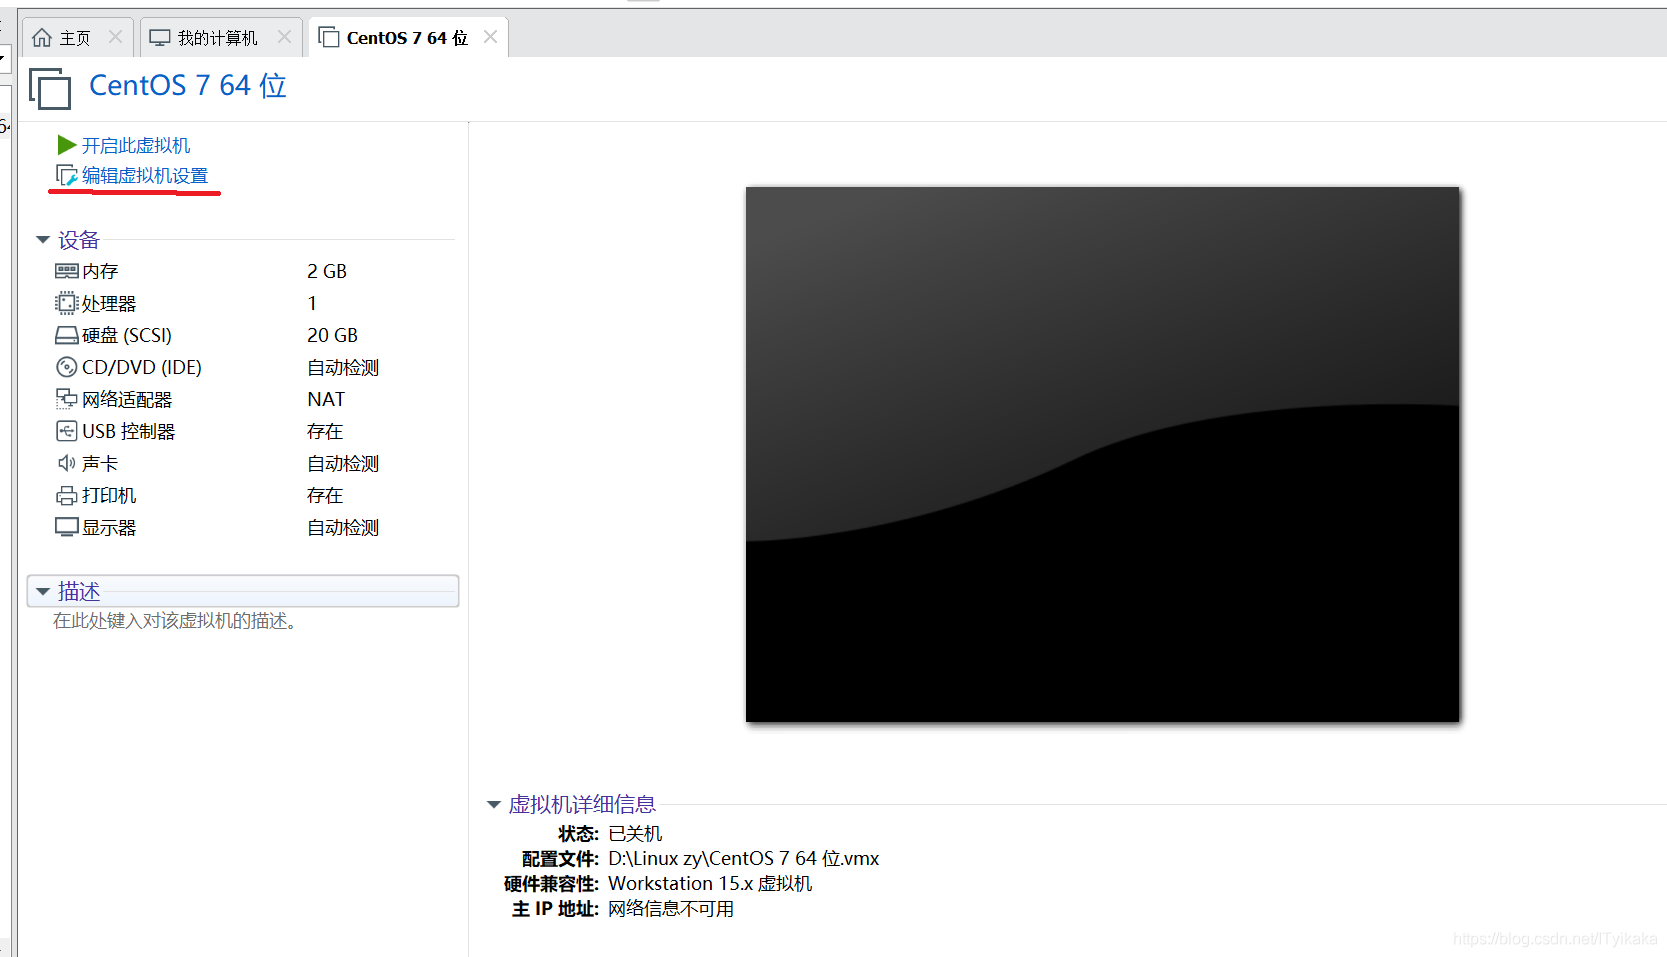This screenshot has height=957, width=1667.
Task: Collapse the 描述 description section
Action: pyautogui.click(x=42, y=591)
